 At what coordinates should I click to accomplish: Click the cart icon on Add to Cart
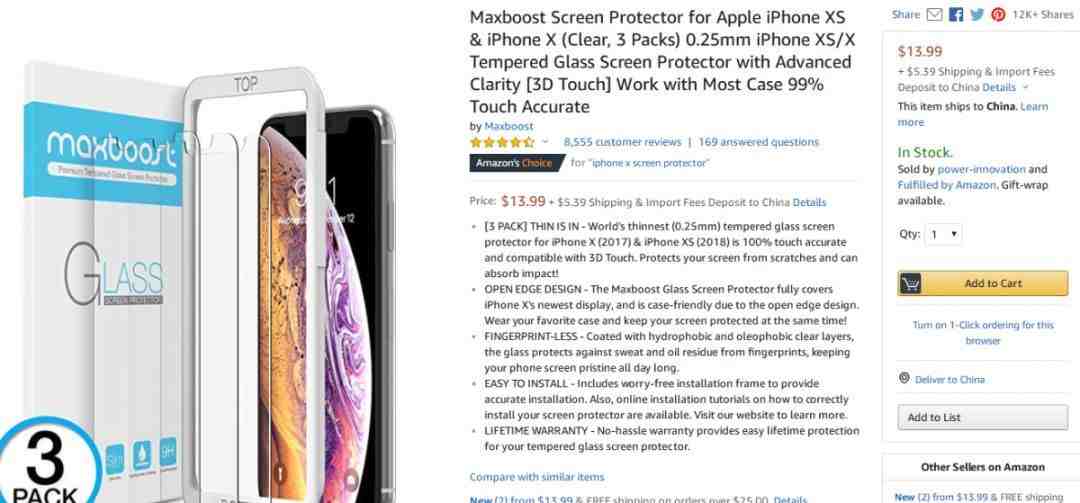coord(910,283)
